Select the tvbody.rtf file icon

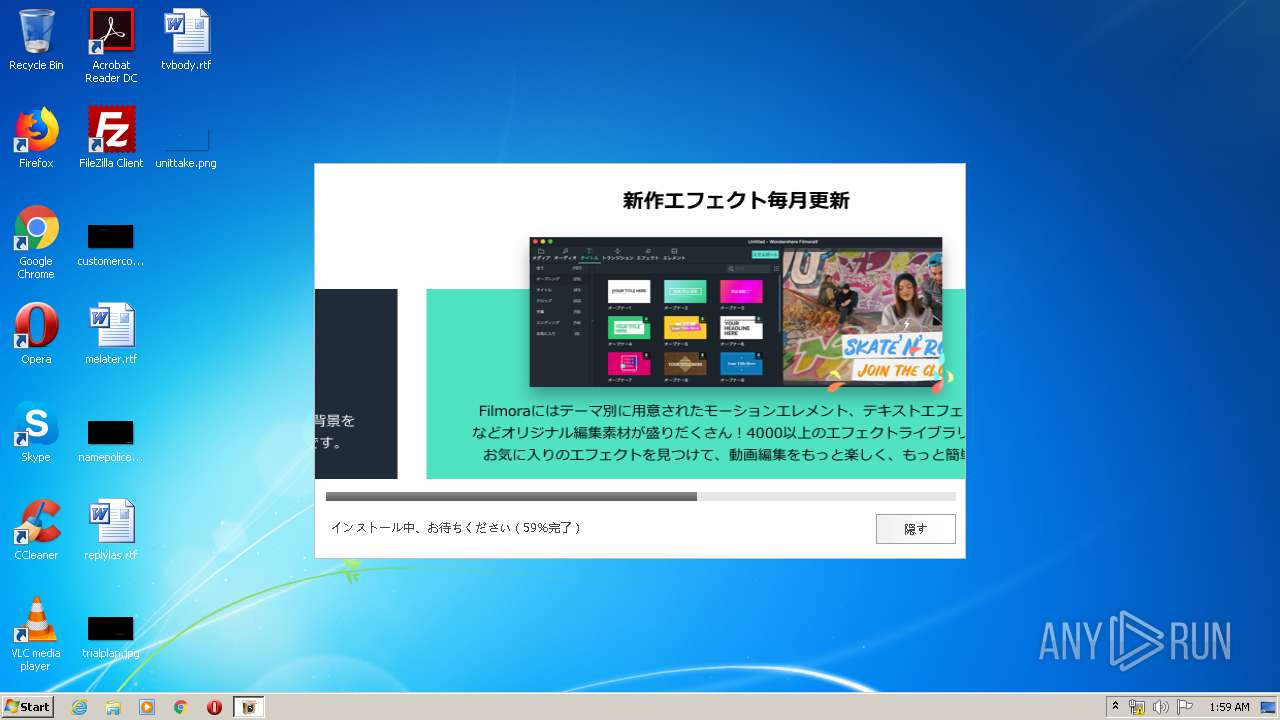pos(186,40)
